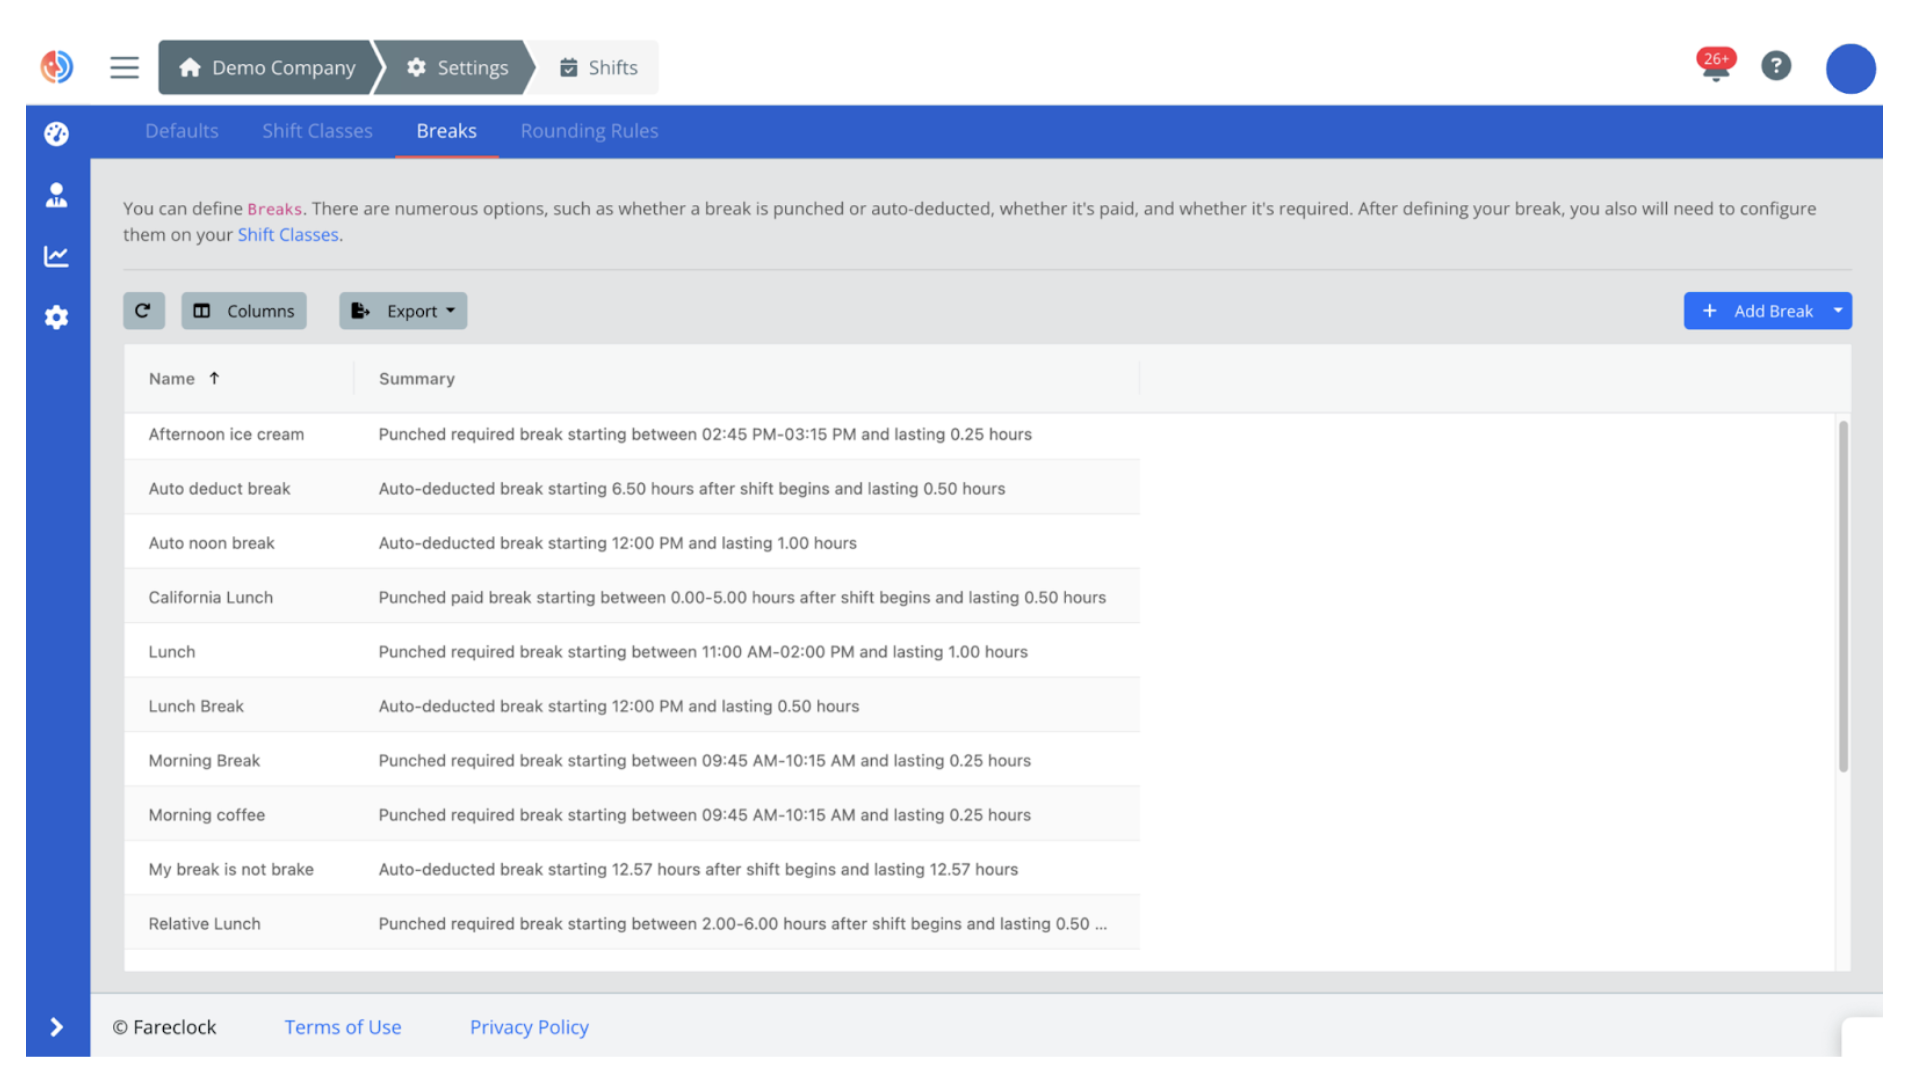Switch to the Shift Classes tab
The width and height of the screenshot is (1924, 1080).
317,131
